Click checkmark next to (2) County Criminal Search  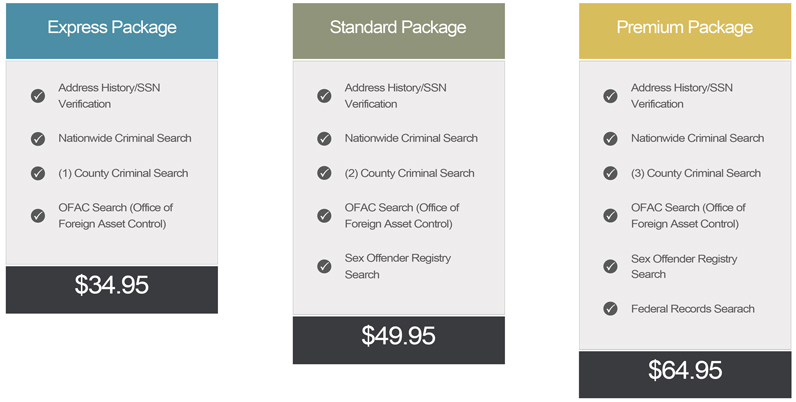pyautogui.click(x=324, y=173)
